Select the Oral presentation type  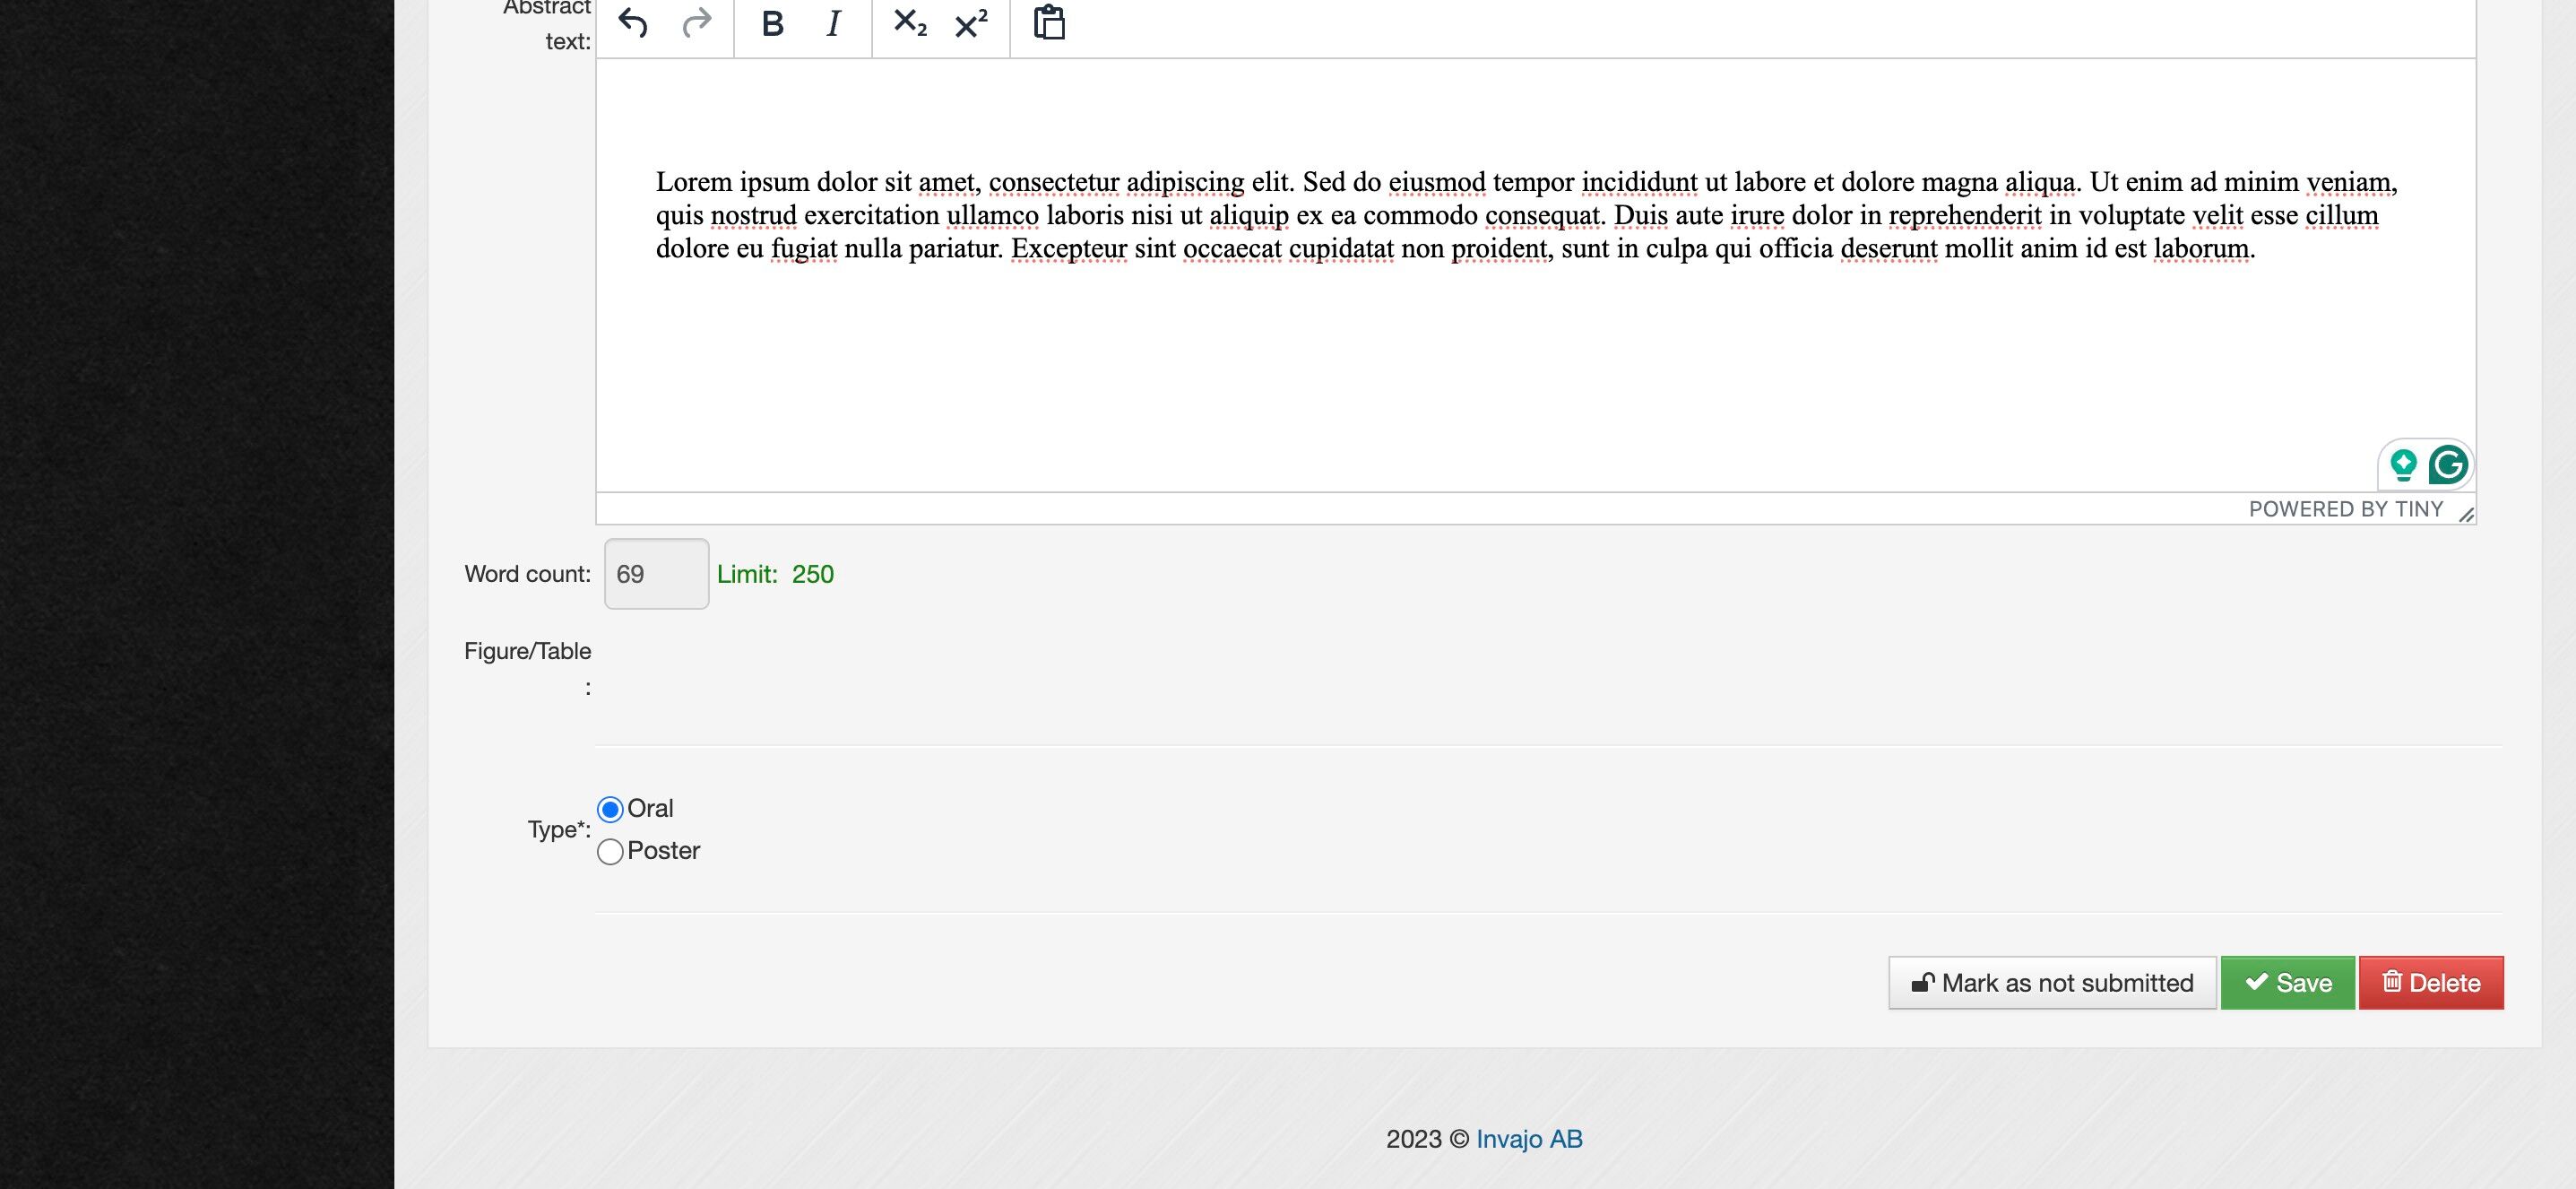[x=610, y=809]
